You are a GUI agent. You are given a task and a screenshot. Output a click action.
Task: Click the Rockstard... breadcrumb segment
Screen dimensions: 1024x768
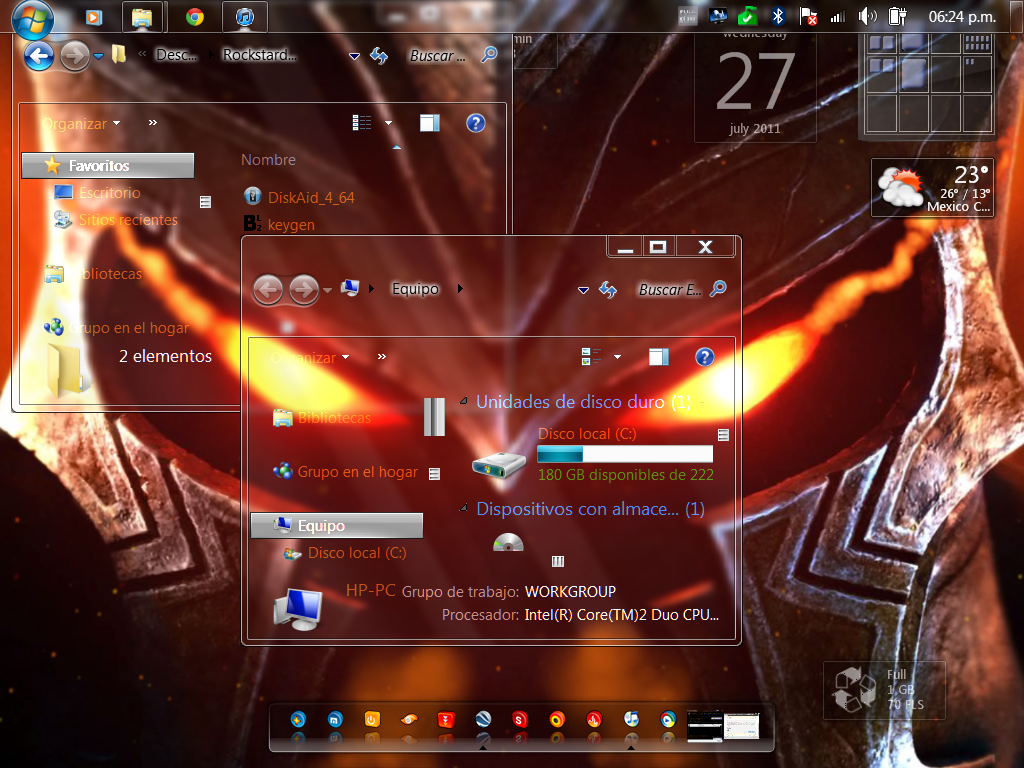[x=259, y=55]
